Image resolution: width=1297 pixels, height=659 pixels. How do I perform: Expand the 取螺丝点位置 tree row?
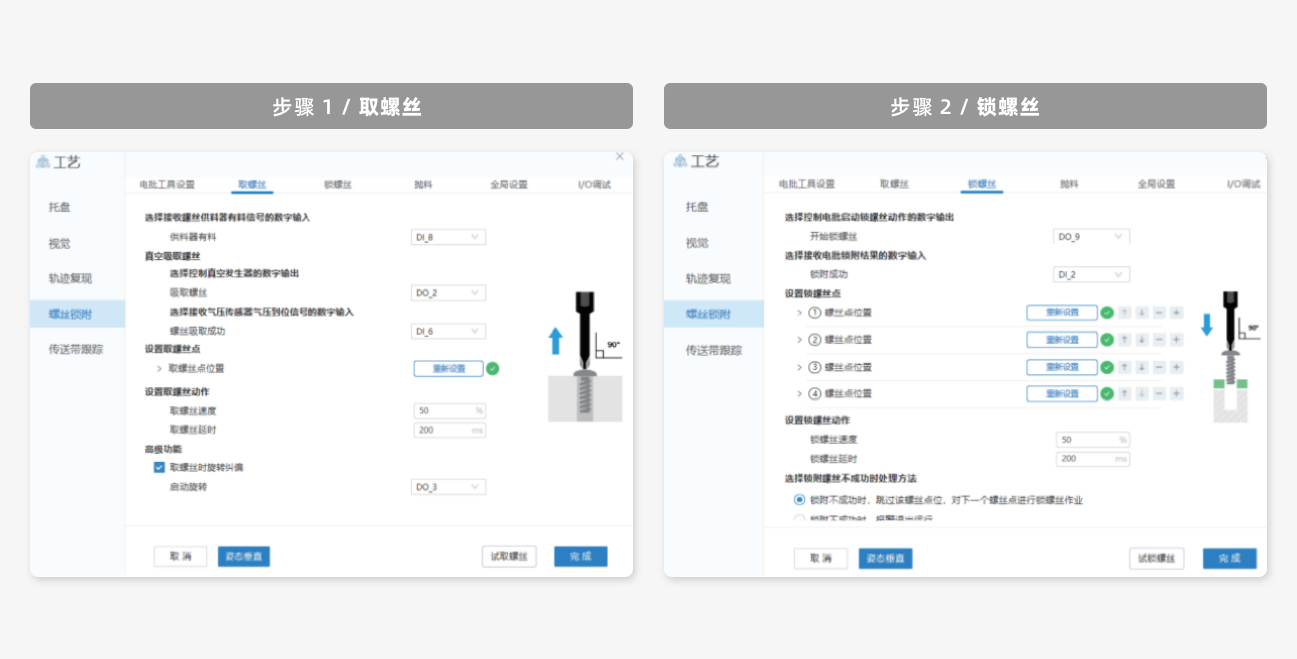[159, 369]
